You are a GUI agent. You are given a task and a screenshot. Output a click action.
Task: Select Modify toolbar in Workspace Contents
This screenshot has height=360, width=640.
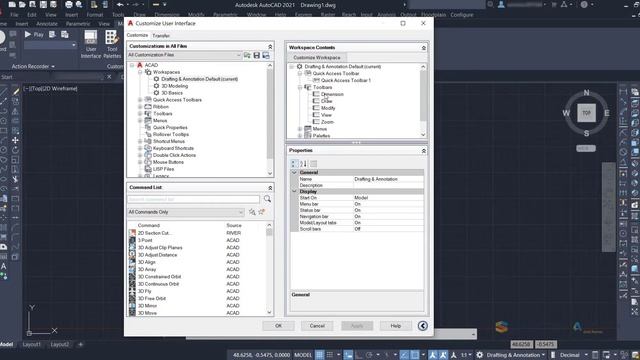[x=328, y=108]
